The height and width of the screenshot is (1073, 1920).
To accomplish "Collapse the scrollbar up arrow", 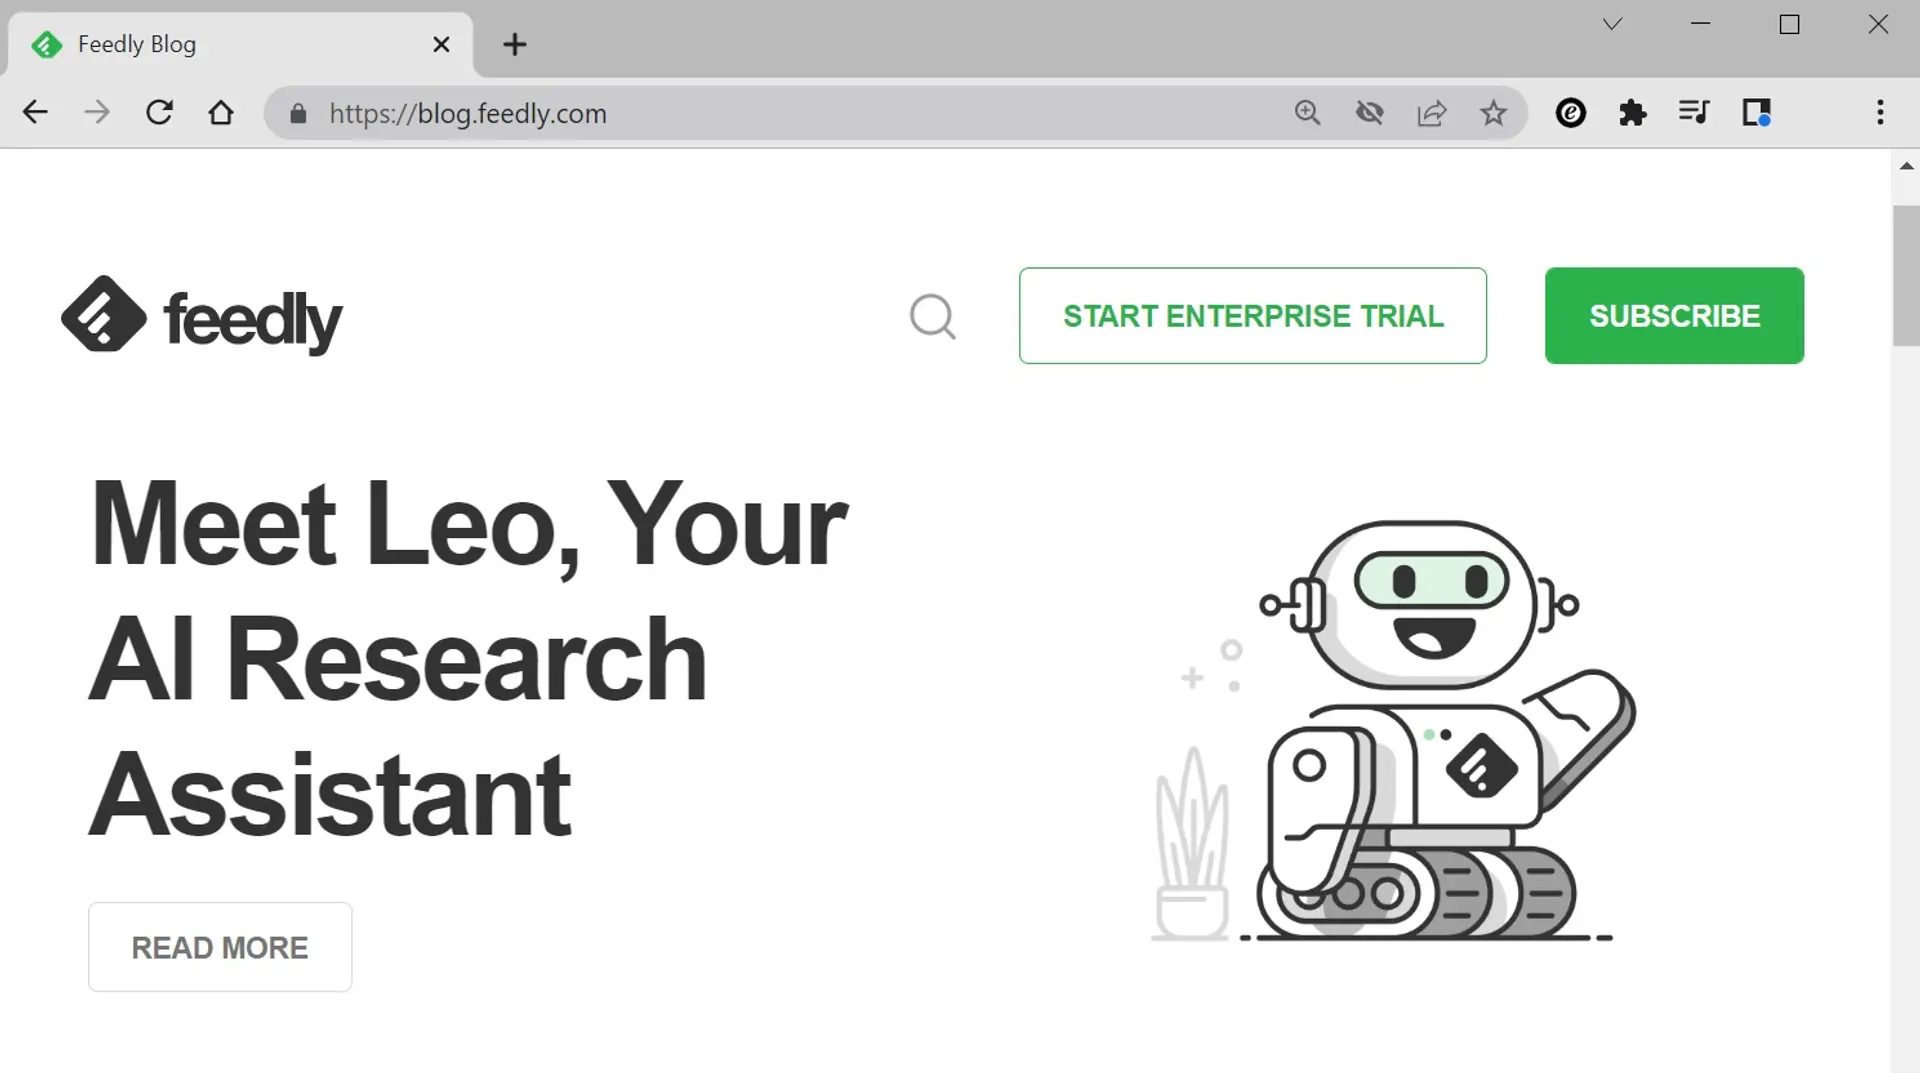I will click(x=1906, y=166).
